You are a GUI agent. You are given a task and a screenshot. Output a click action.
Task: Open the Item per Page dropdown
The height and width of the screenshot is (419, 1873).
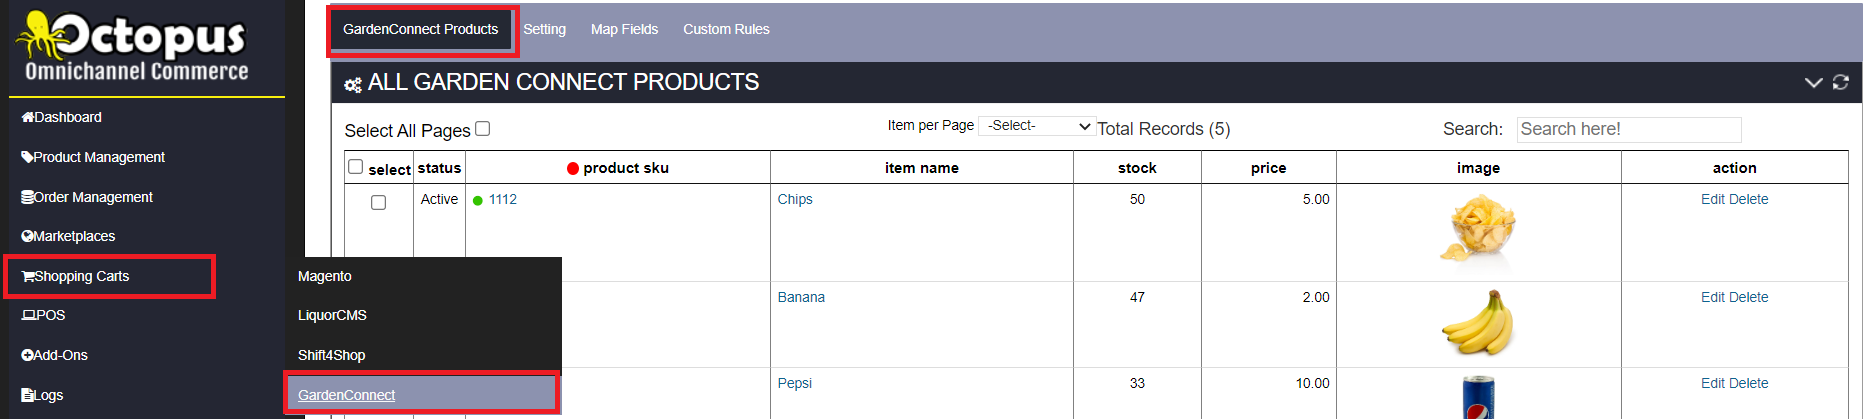click(x=1036, y=126)
